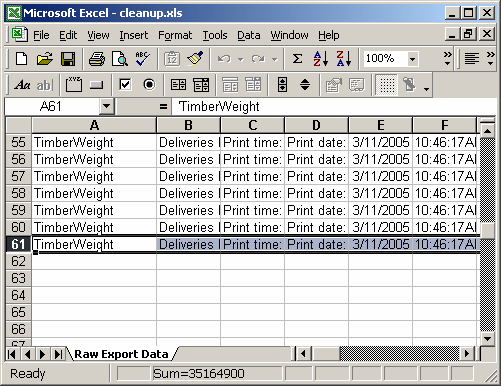Select the Edit Box abl forms tool
This screenshot has height=386, width=501.
45,85
